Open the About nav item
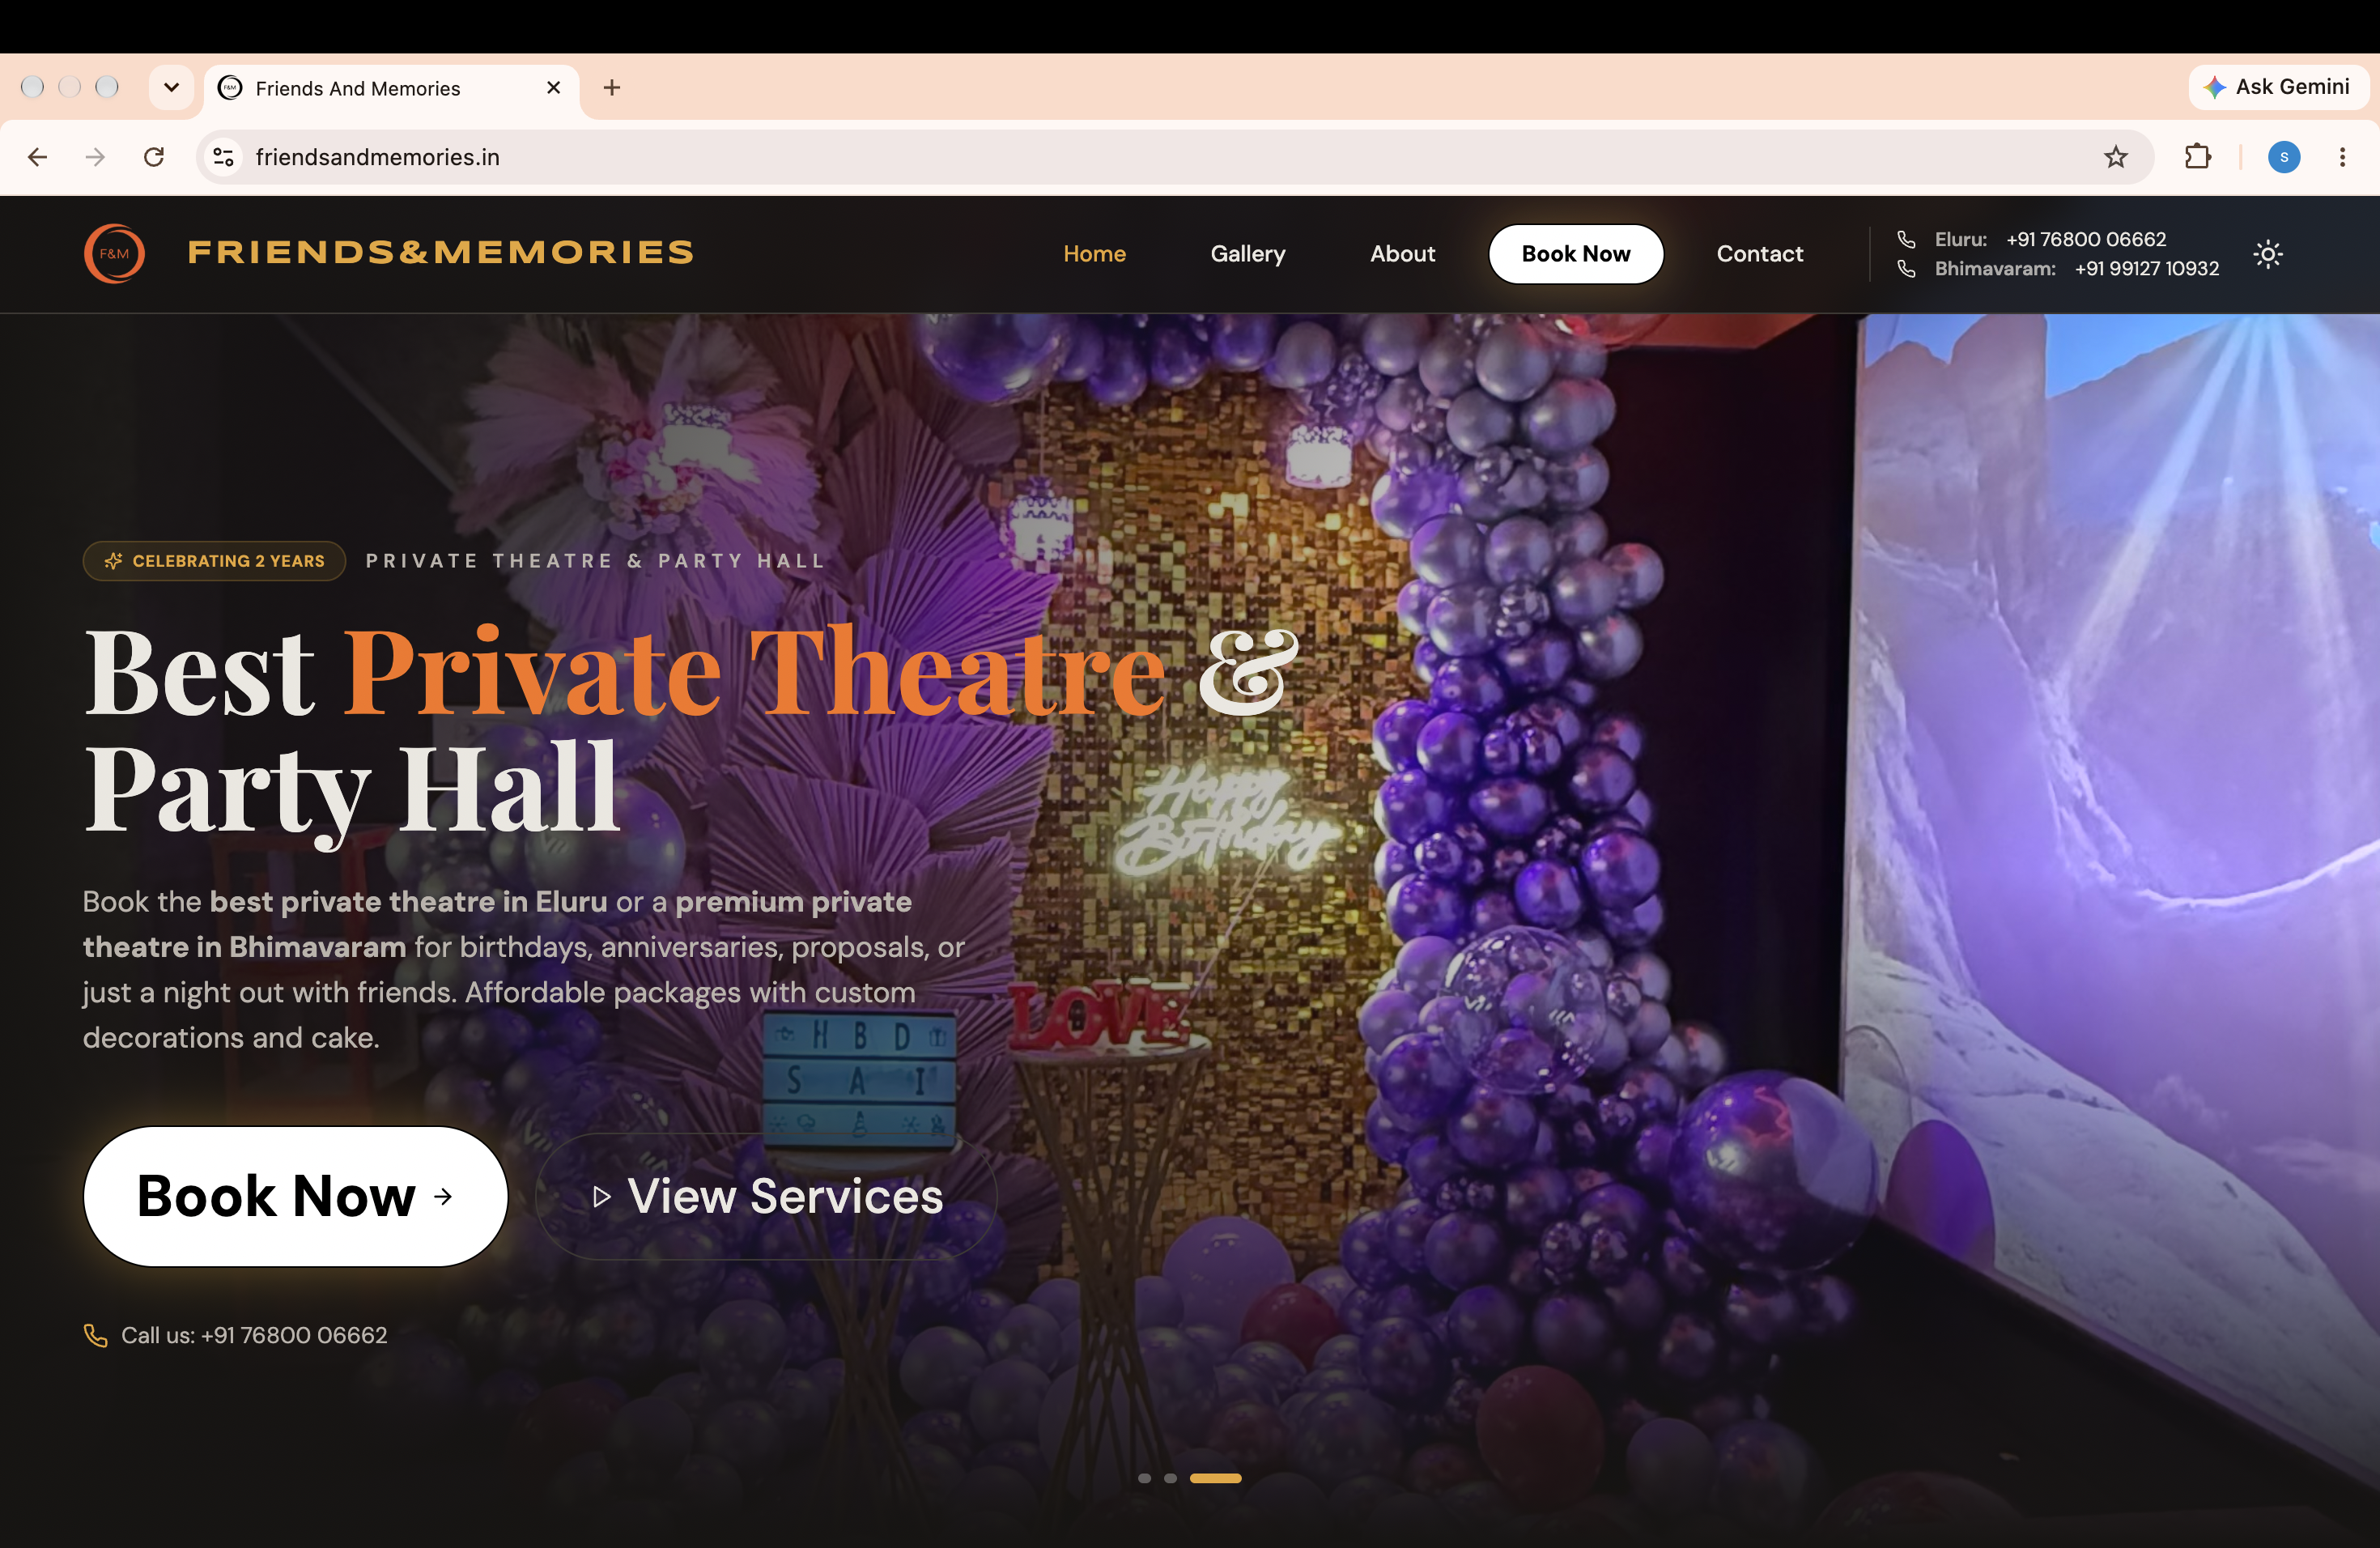The height and width of the screenshot is (1548, 2380). [1402, 254]
